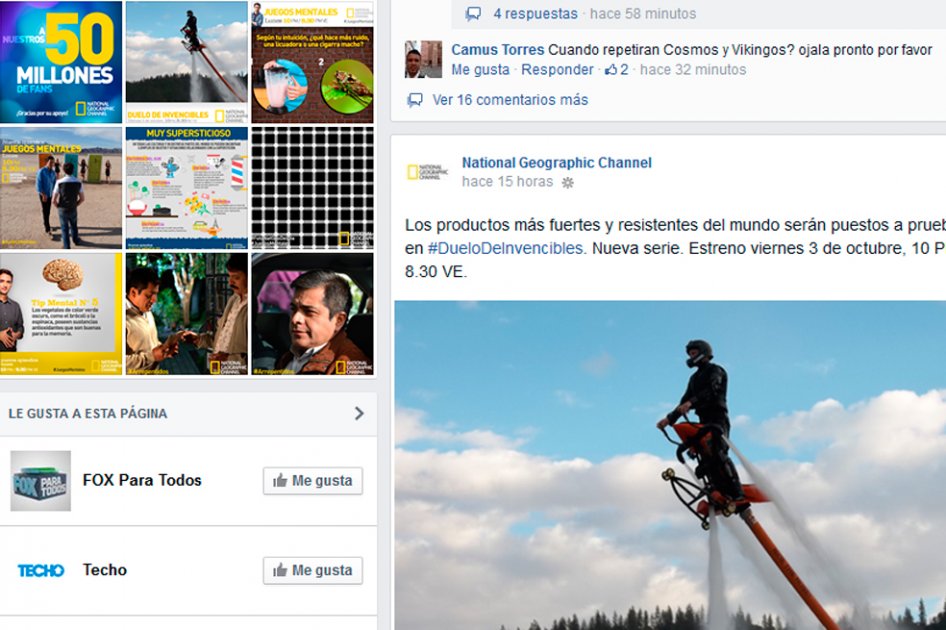
Task: Click the replies speech bubble icon beside 4 respuestas
Action: pyautogui.click(x=474, y=14)
